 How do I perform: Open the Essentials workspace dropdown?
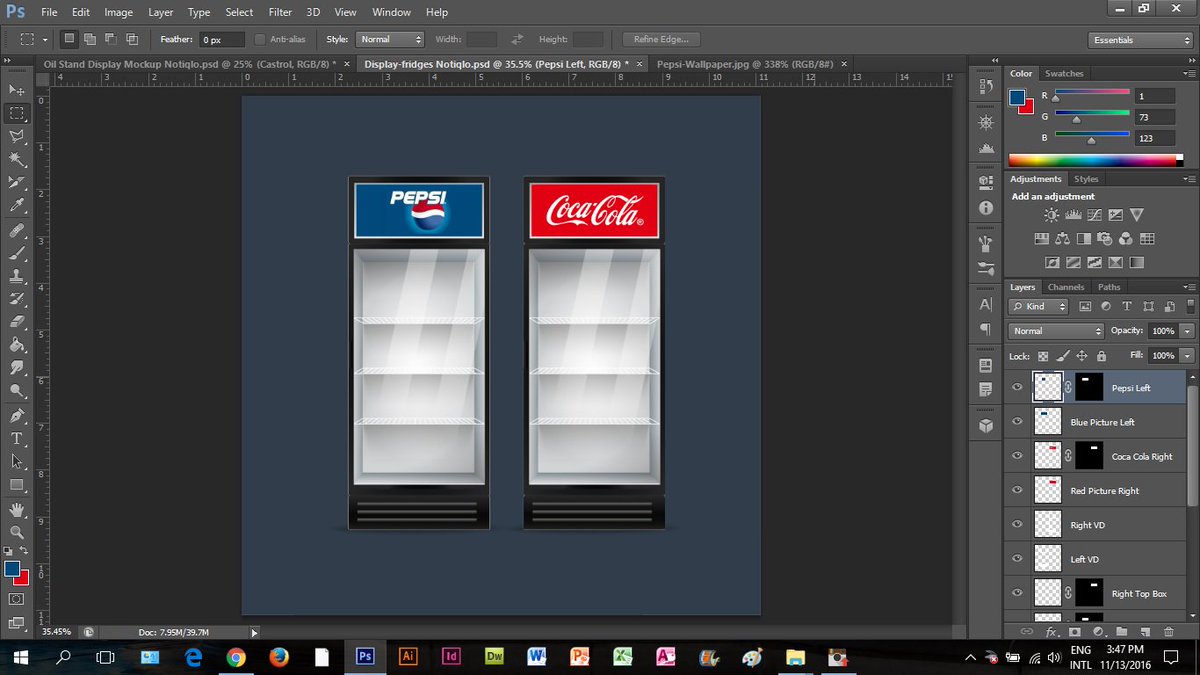(1140, 40)
